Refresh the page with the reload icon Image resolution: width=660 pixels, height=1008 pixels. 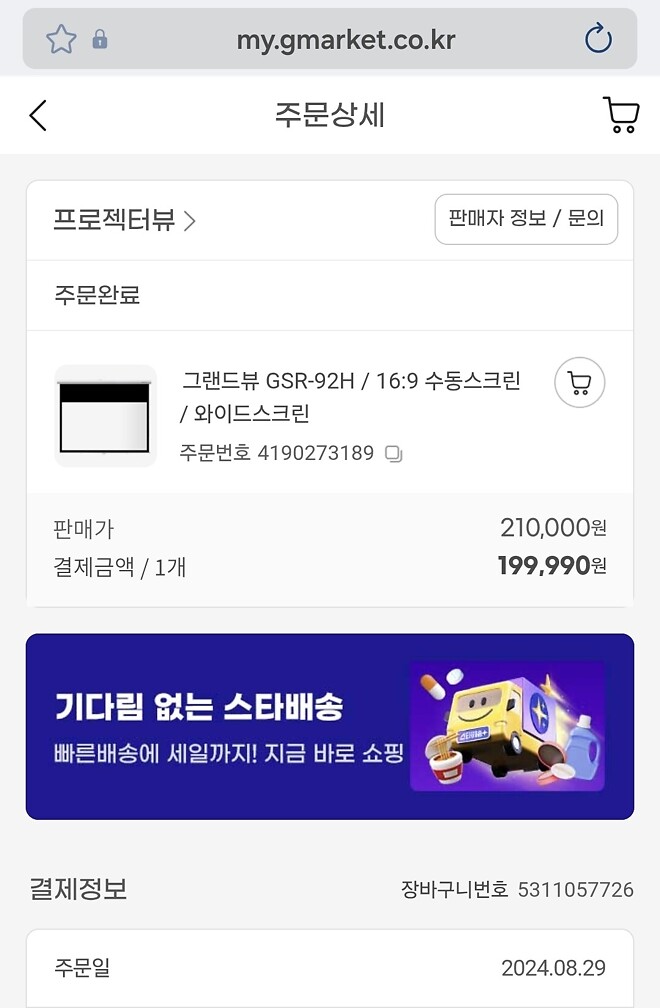pyautogui.click(x=597, y=38)
